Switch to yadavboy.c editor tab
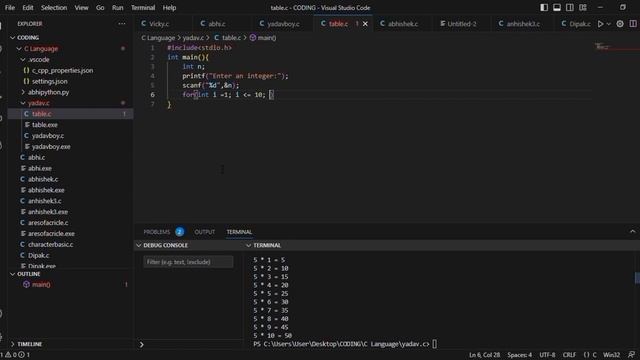Image resolution: width=640 pixels, height=360 pixels. tap(283, 24)
